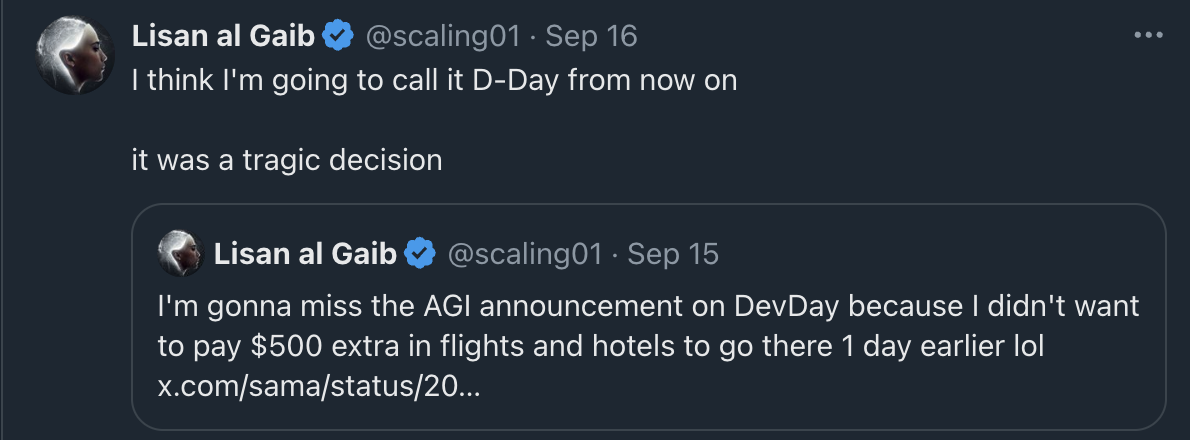Open the quoted post about missing AGI announcement

click(x=649, y=317)
